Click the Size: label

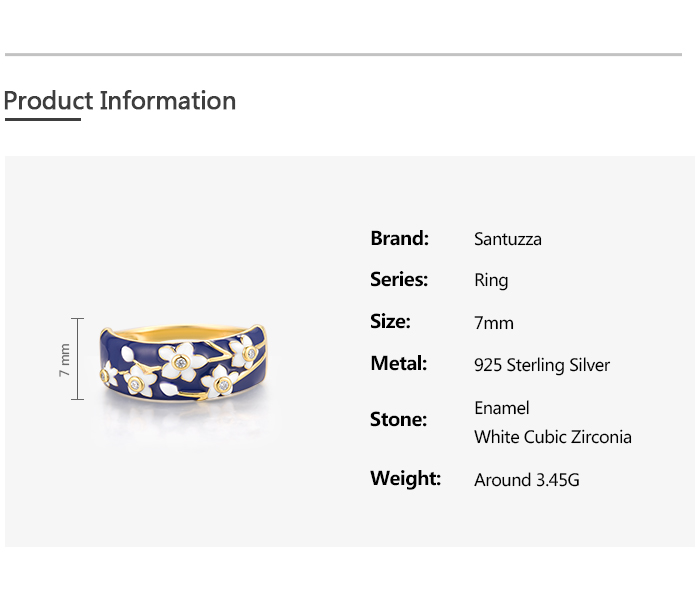(x=390, y=322)
